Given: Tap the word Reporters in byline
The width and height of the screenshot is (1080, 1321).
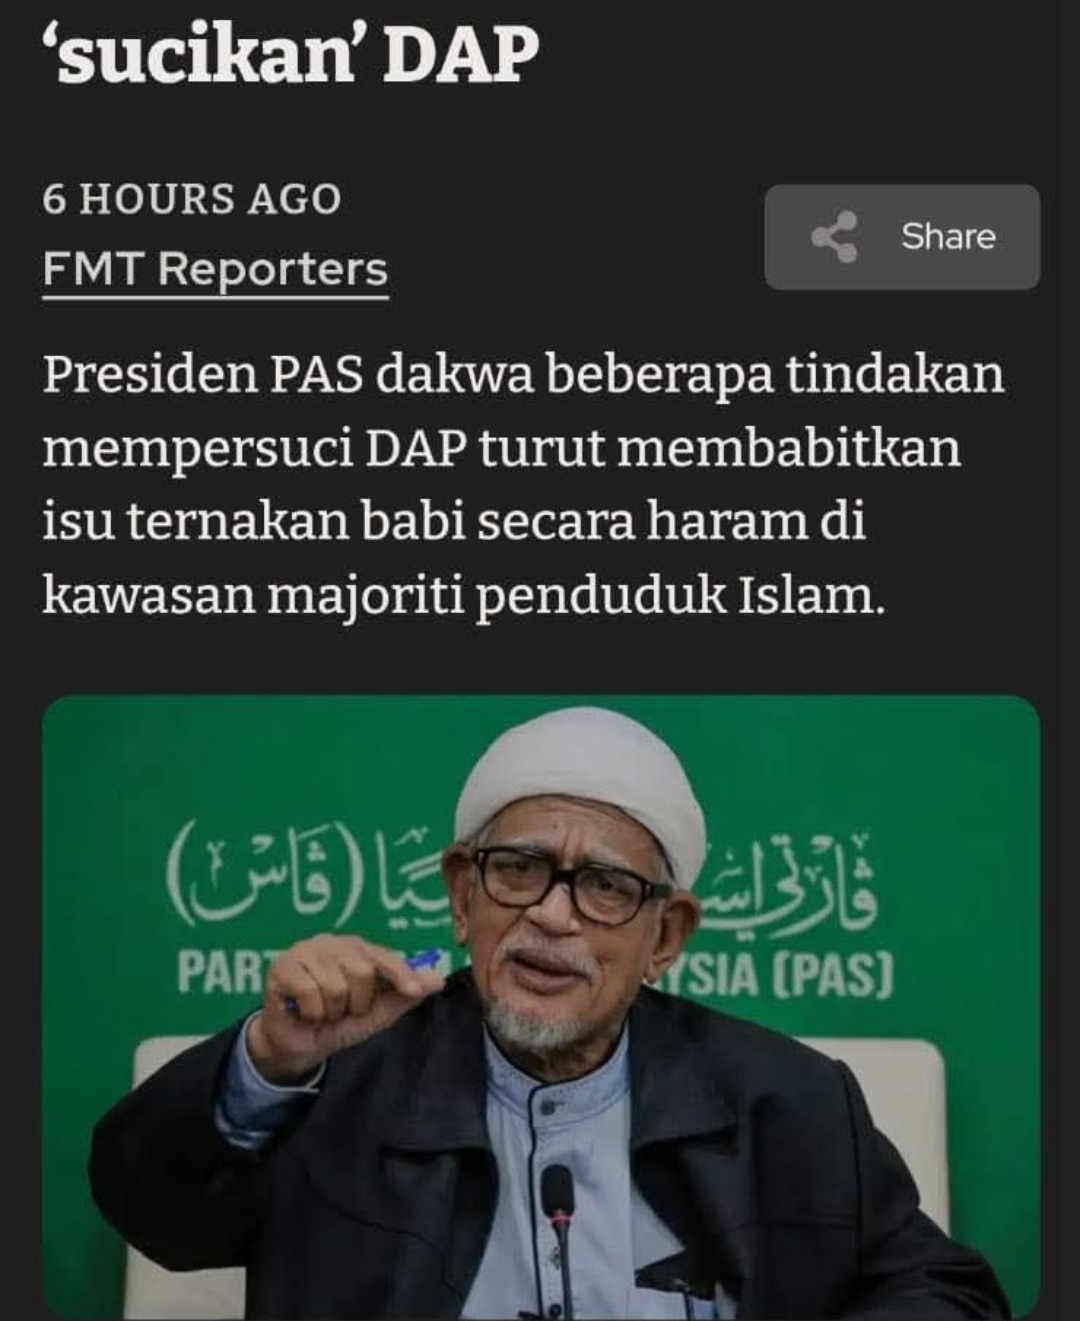Looking at the screenshot, I should 273,270.
